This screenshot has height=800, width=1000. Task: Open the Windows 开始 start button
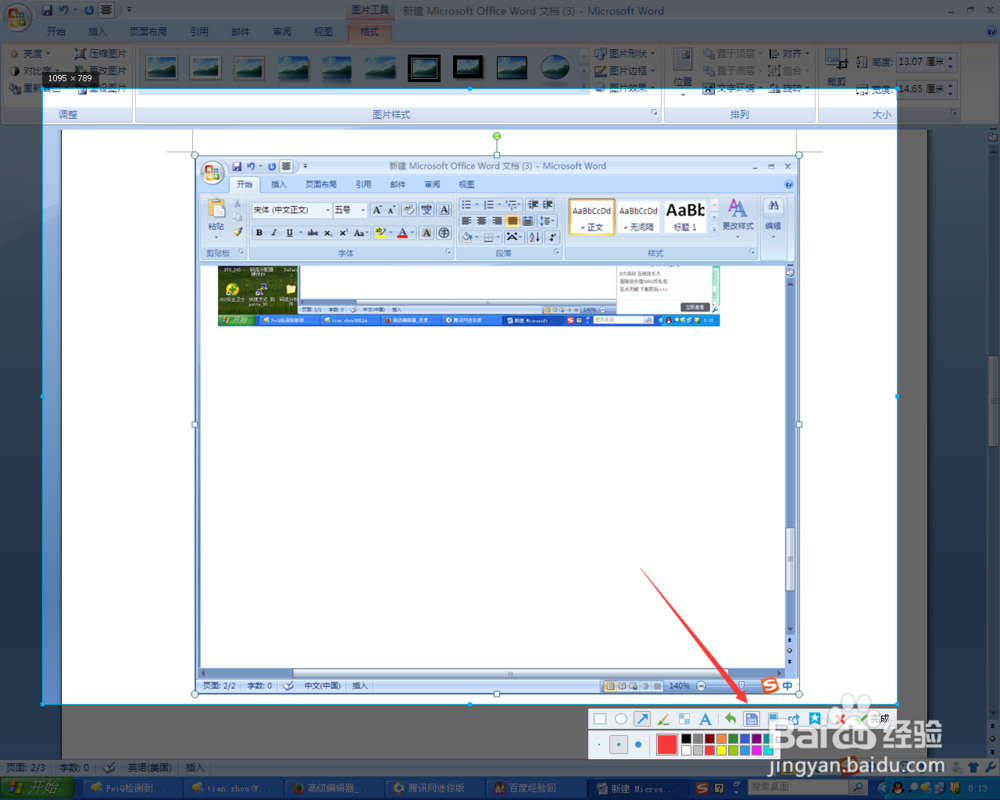[36, 788]
